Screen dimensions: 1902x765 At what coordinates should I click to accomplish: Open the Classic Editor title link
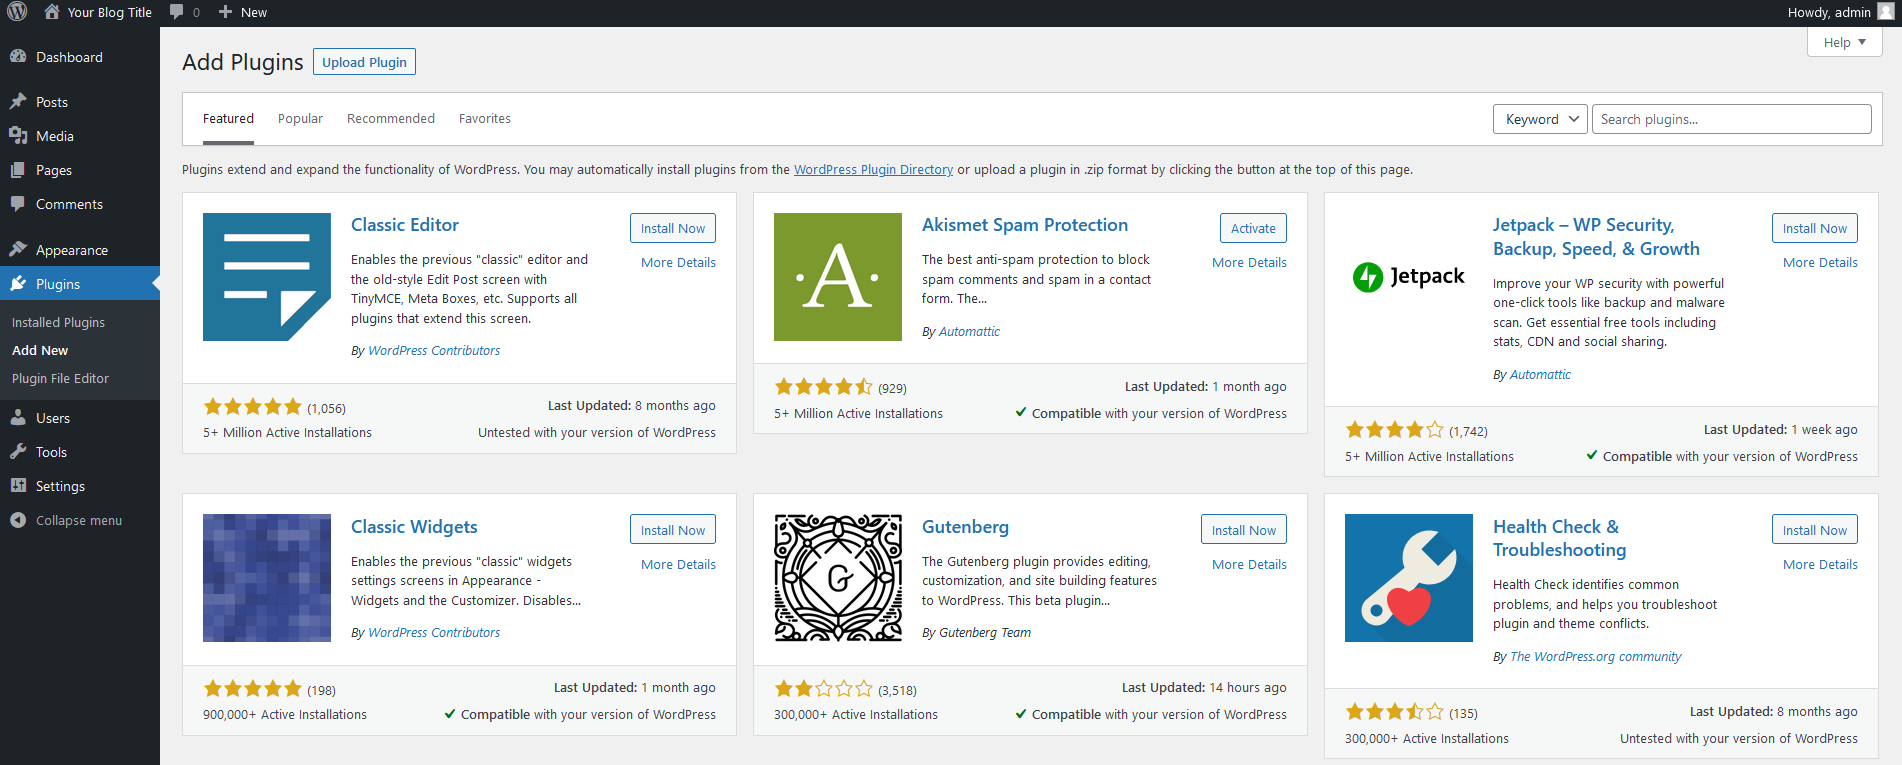[405, 225]
